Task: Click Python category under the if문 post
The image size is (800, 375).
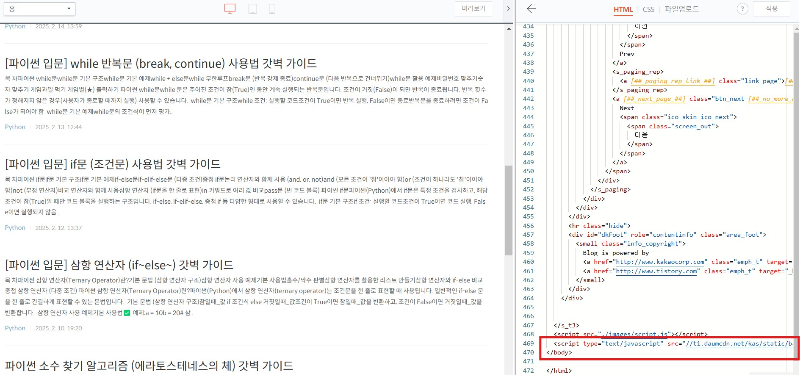Action: (15, 228)
